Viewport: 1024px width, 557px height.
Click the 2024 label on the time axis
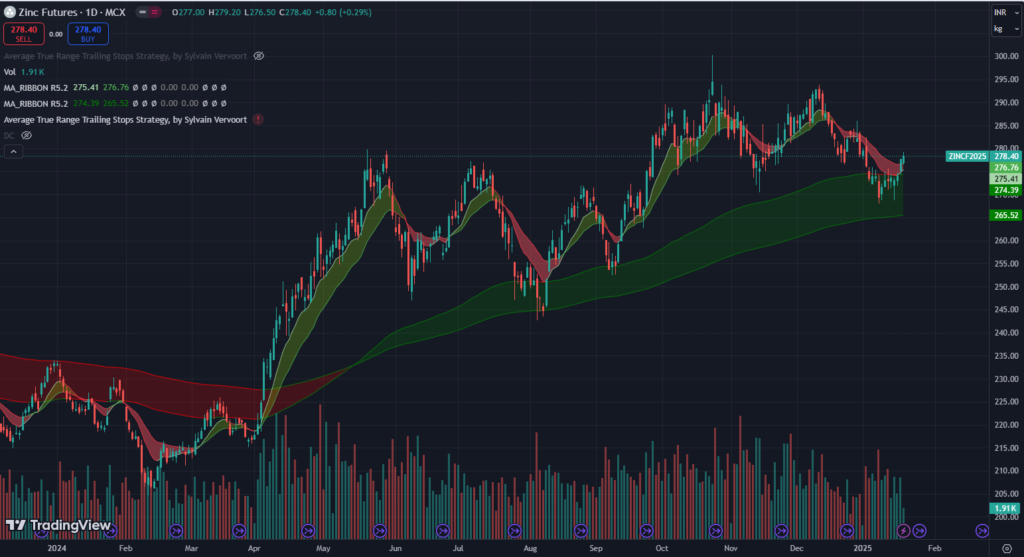pyautogui.click(x=57, y=549)
